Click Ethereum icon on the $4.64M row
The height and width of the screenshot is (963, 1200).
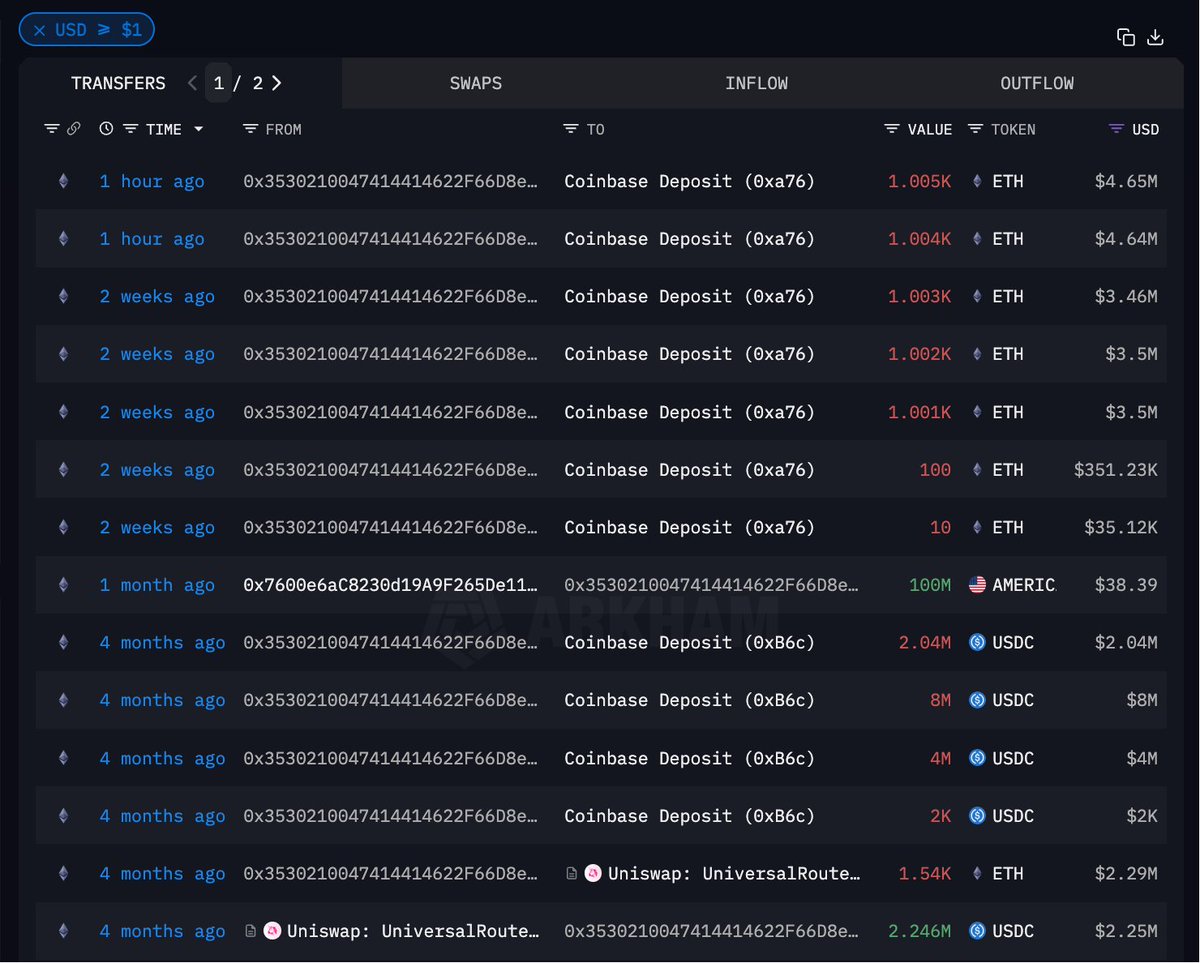(64, 239)
